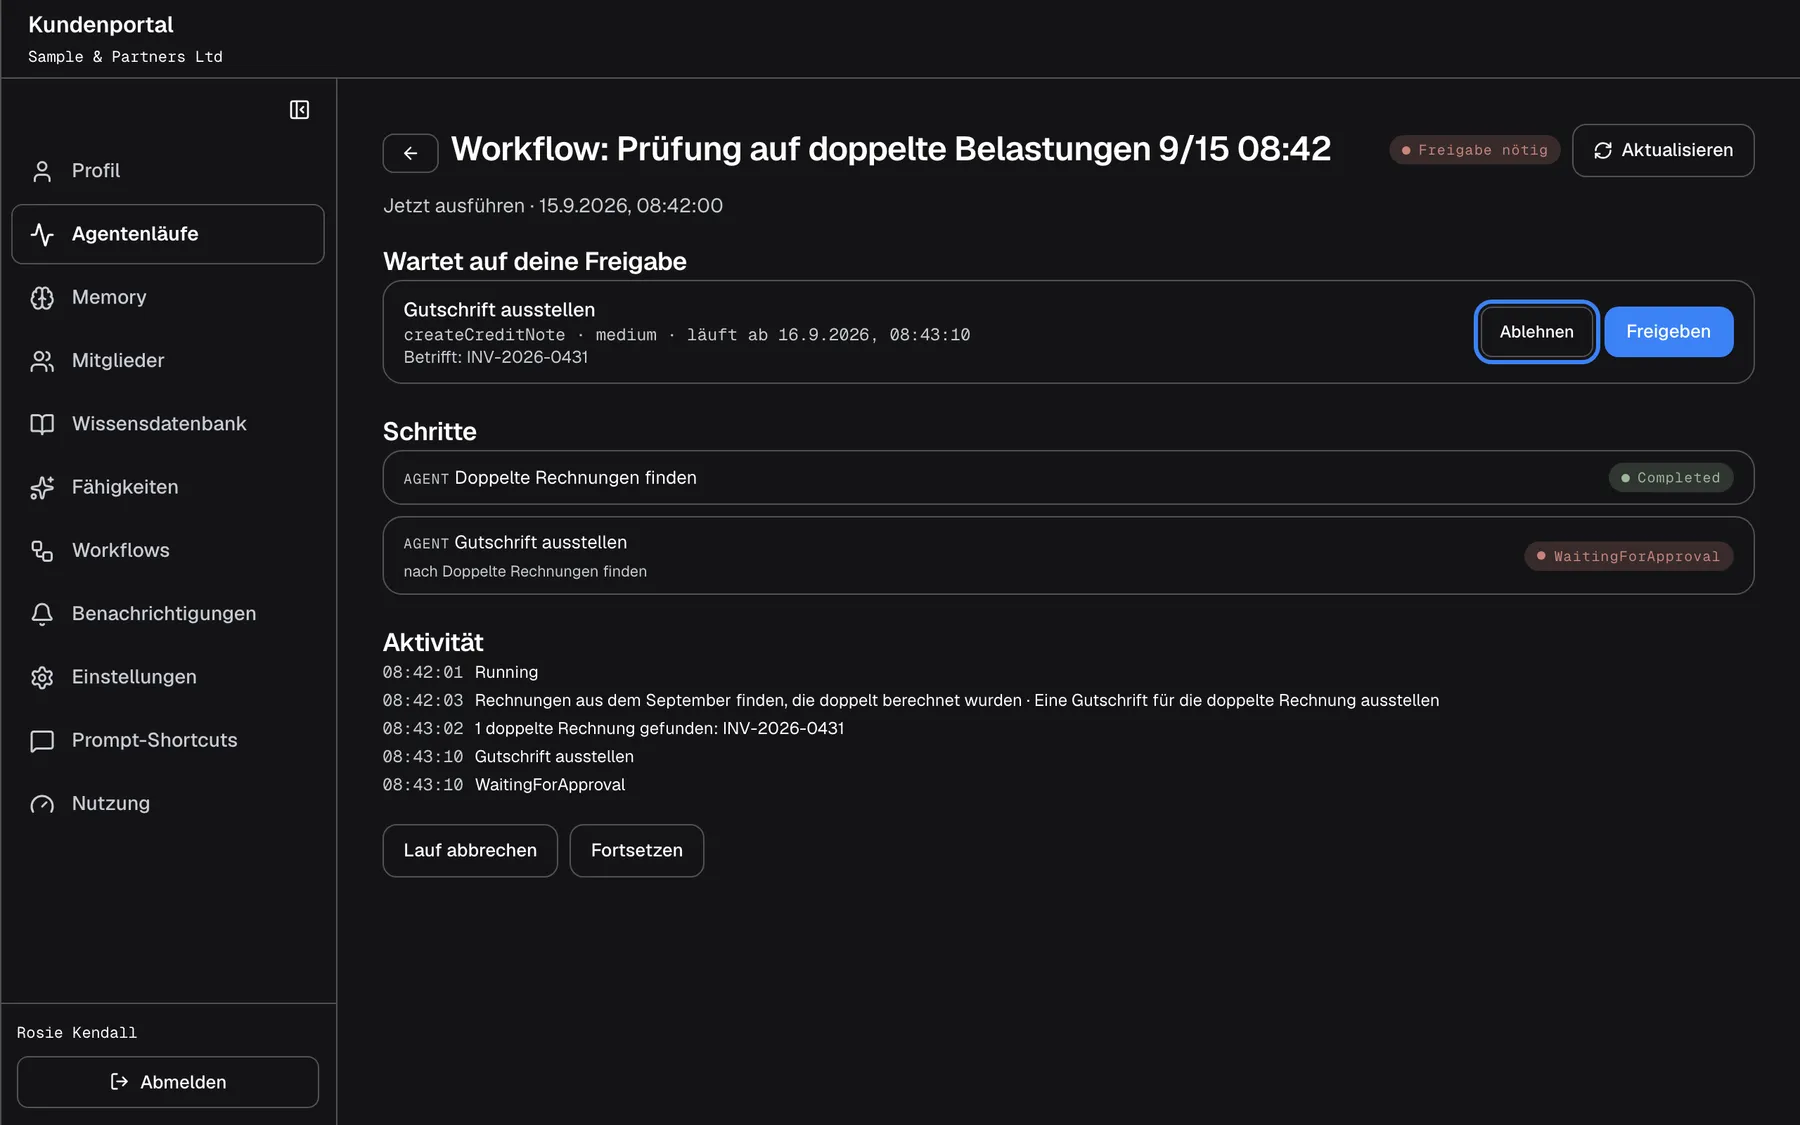The height and width of the screenshot is (1125, 1800).
Task: Click Lauf abbrechen button
Action: (x=470, y=850)
